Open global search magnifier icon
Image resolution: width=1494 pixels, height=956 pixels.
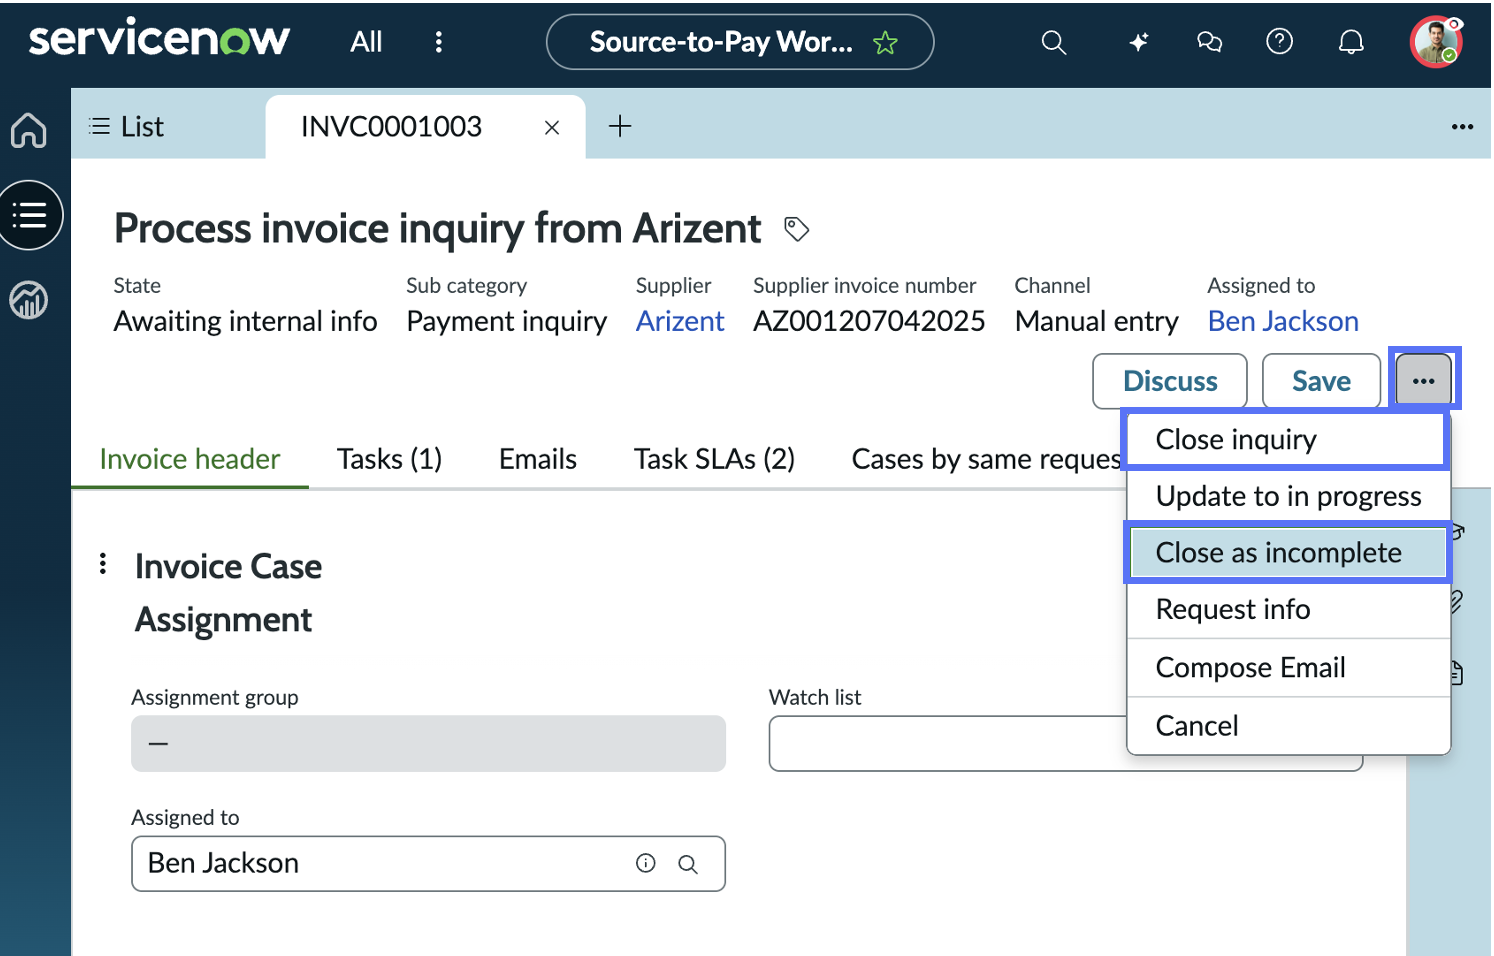tap(1054, 42)
